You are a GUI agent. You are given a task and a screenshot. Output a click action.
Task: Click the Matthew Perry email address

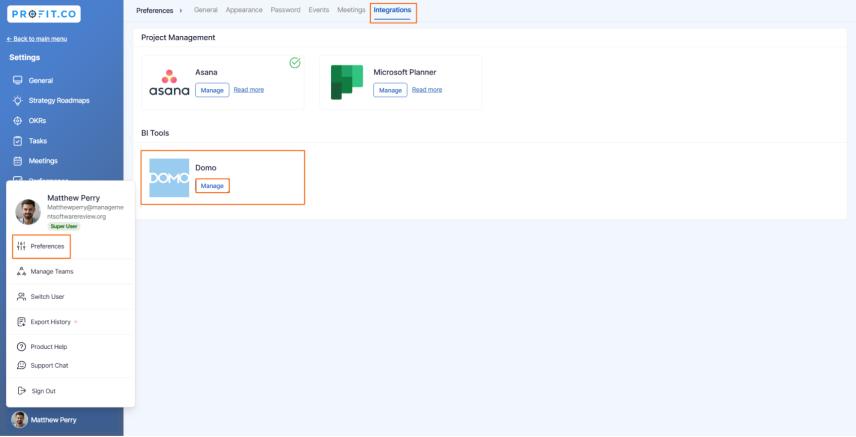click(85, 212)
